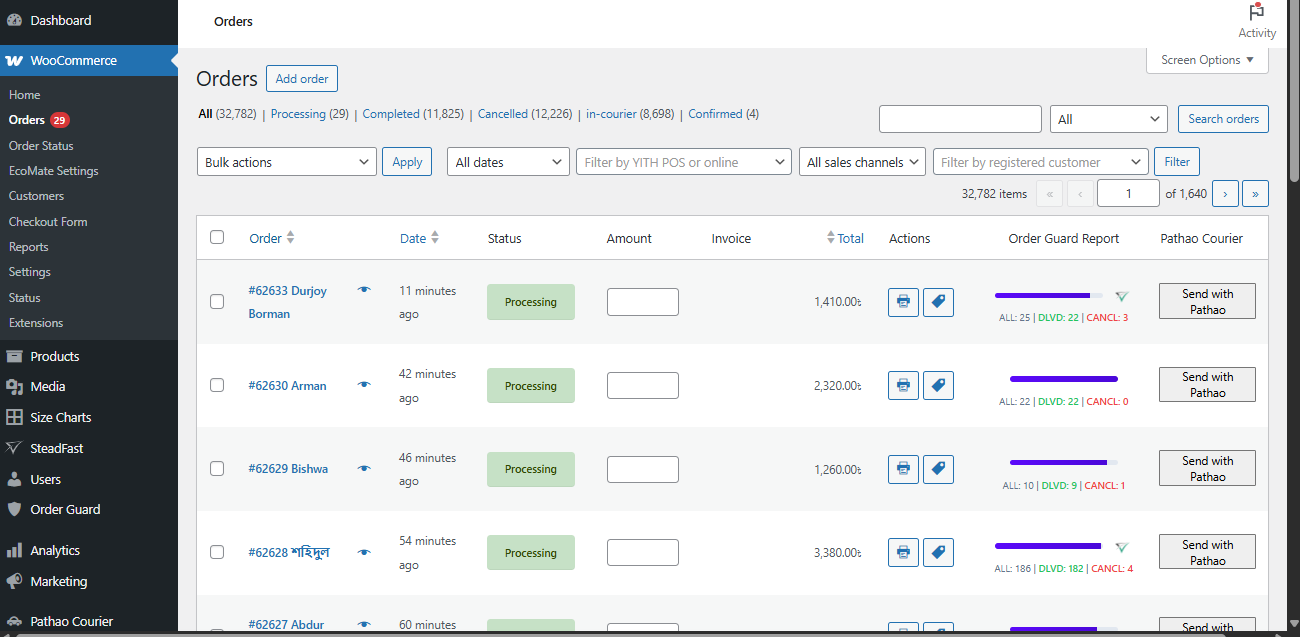Open the Bulk actions dropdown
Screen dimensions: 1300x637
point(286,161)
